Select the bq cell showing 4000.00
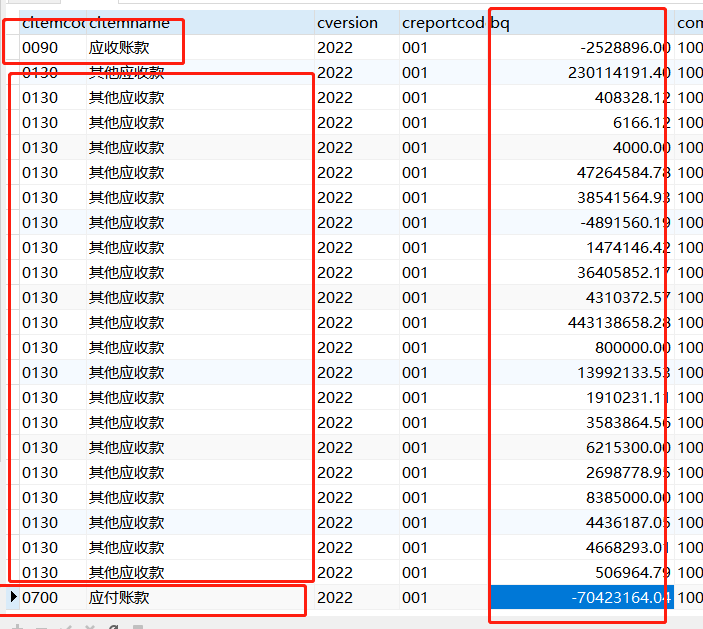Screen dimensions: 703x629 pos(581,148)
